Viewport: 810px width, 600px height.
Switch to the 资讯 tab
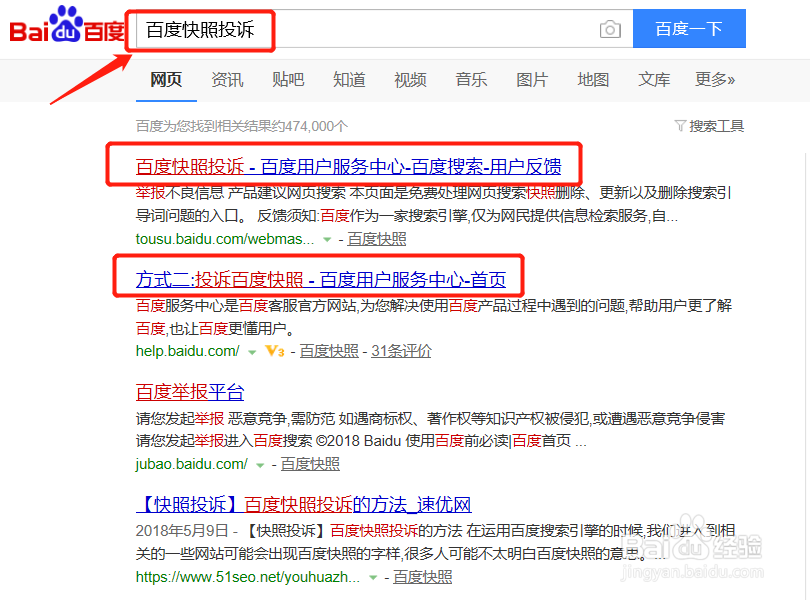[227, 80]
